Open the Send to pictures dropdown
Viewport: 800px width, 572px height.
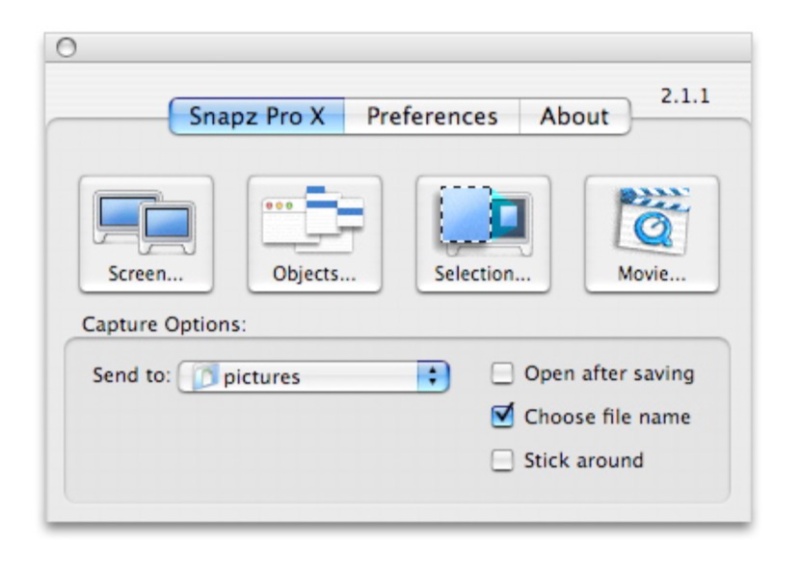[314, 377]
